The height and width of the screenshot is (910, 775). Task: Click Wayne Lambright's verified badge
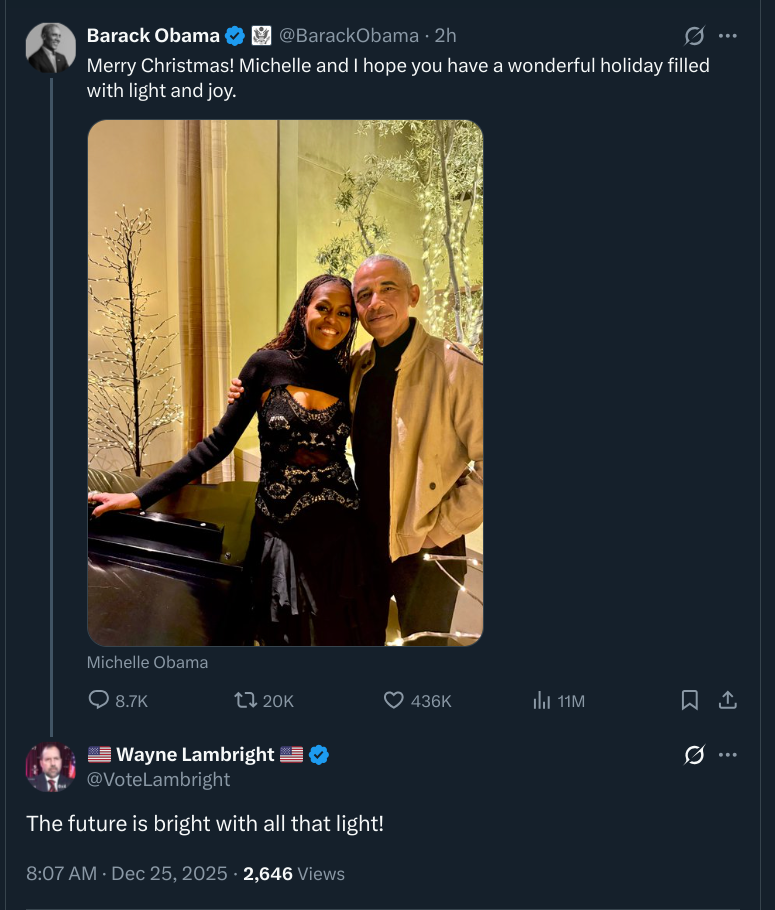tap(319, 754)
